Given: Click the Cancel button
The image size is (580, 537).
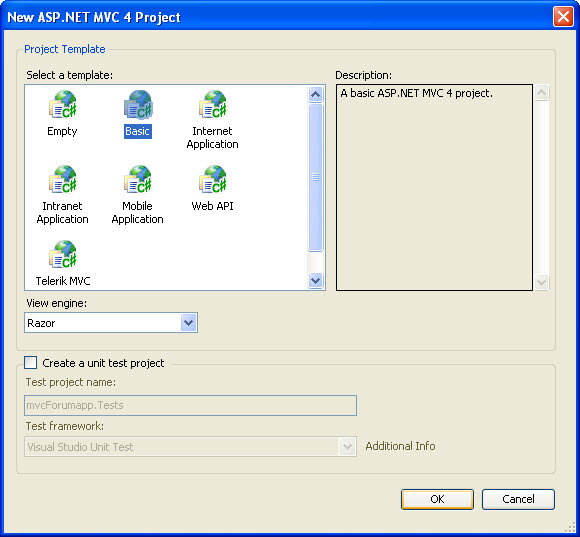Looking at the screenshot, I should pyautogui.click(x=518, y=499).
